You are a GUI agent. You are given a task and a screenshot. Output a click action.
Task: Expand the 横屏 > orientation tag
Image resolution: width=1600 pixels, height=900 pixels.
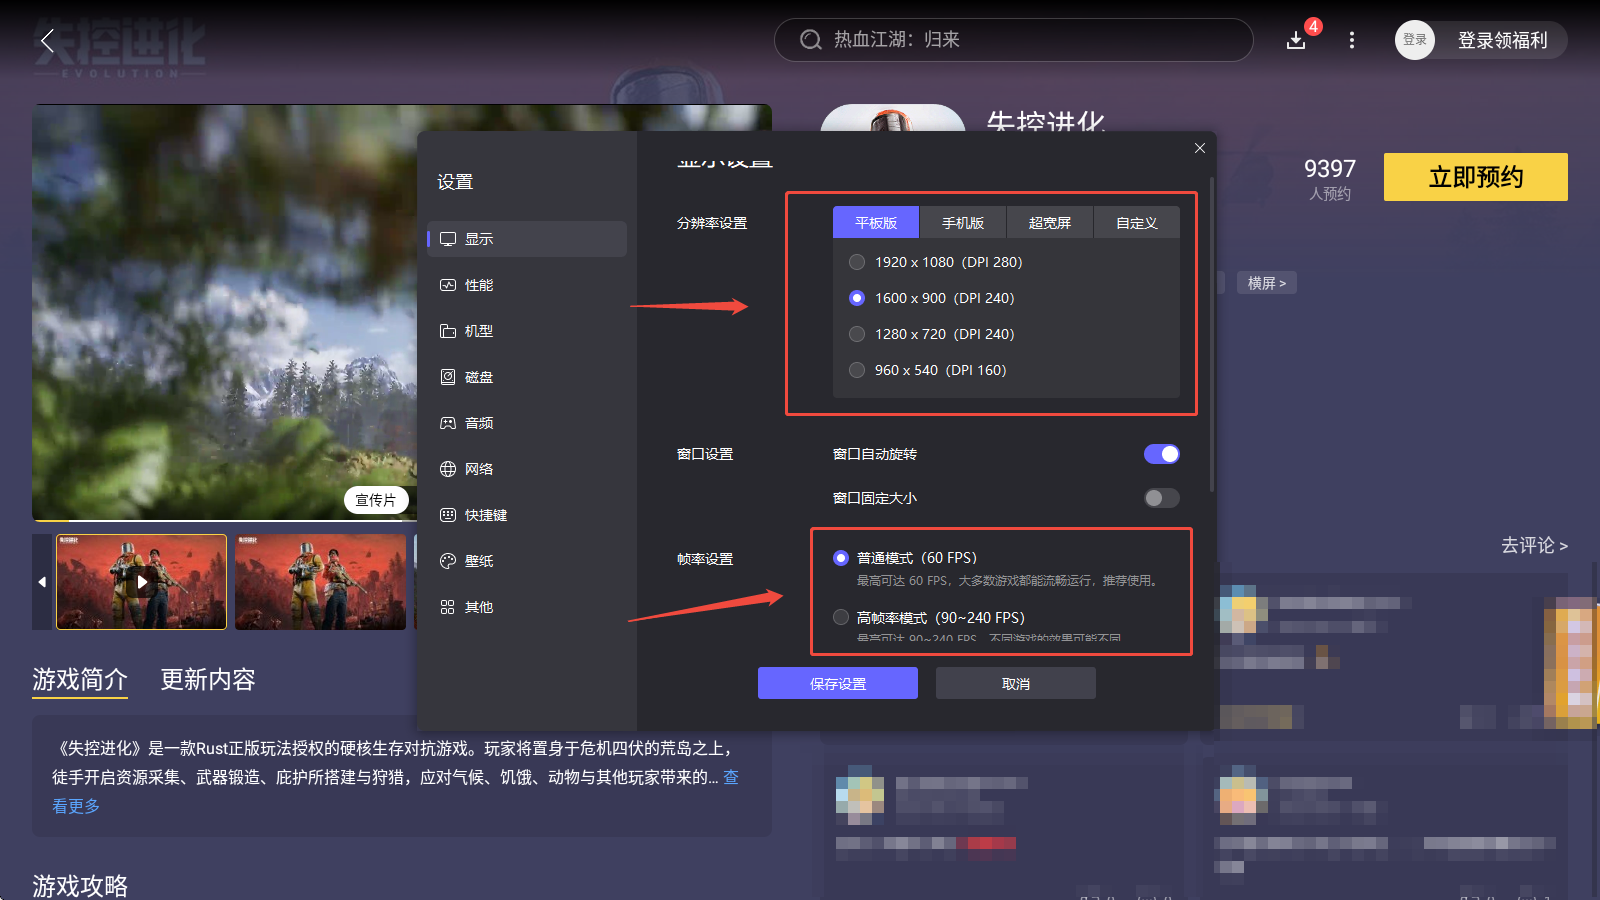[1267, 283]
